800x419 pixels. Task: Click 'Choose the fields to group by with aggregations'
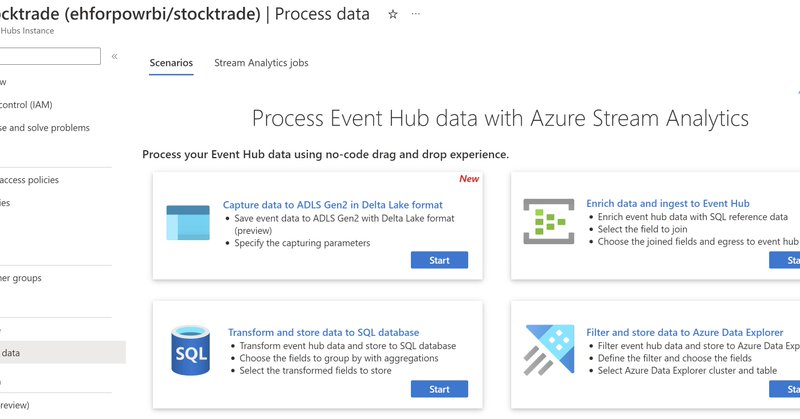coord(339,358)
